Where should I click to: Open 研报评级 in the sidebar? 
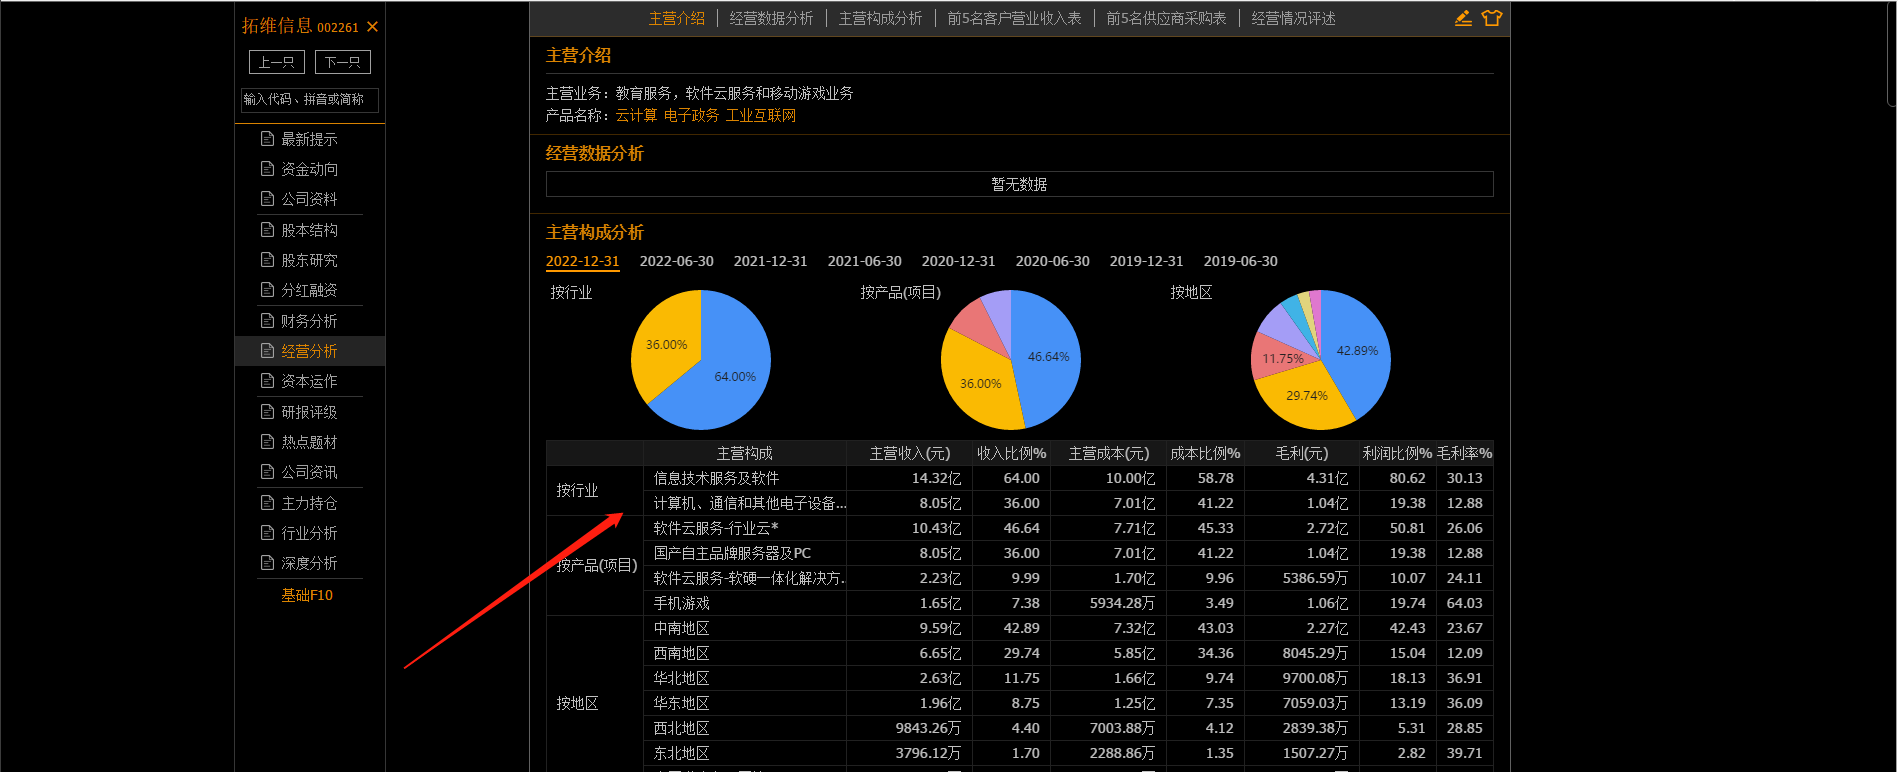click(309, 412)
